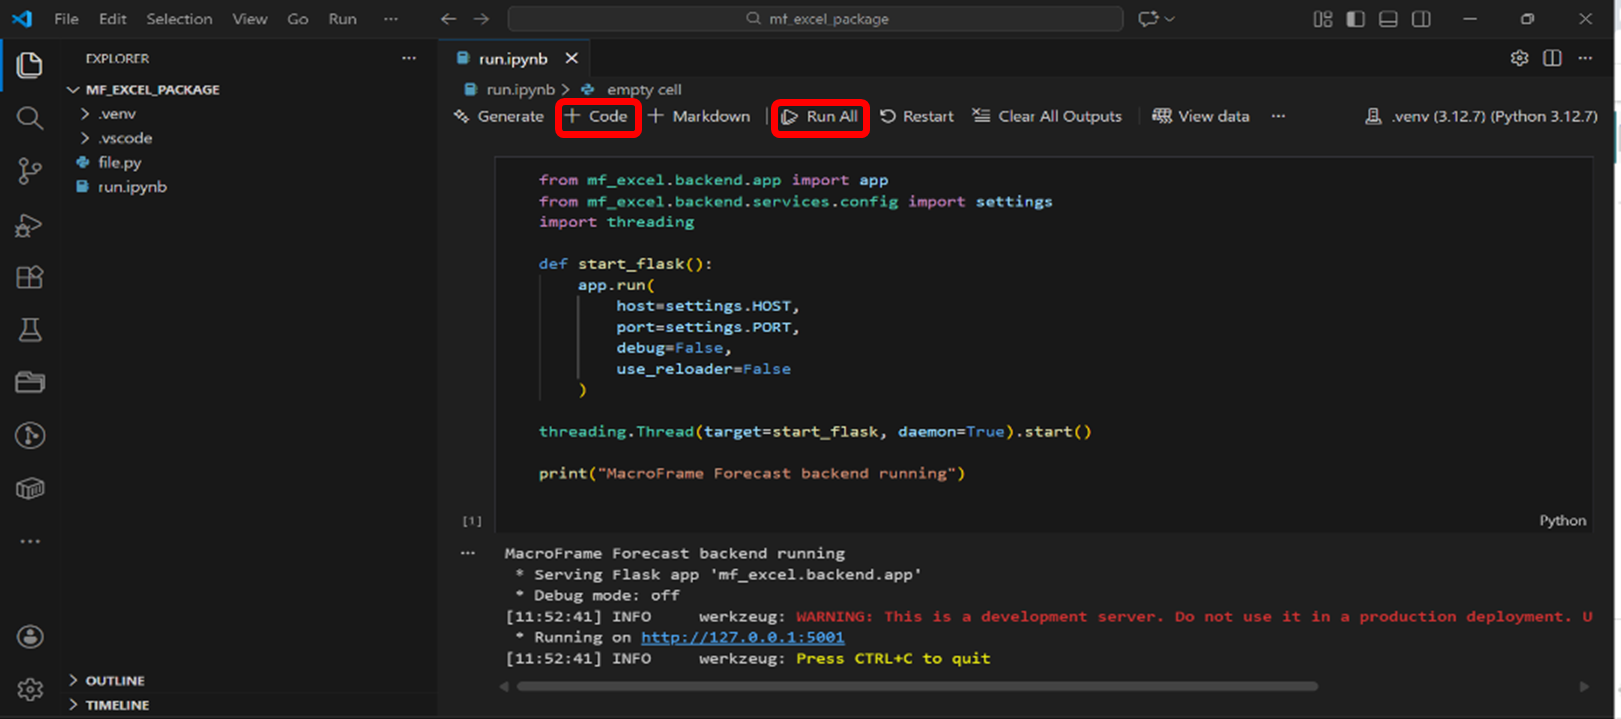Select the .venv Python 3.12.7 kernel
Screen dimensions: 1621x719
[x=1481, y=116]
